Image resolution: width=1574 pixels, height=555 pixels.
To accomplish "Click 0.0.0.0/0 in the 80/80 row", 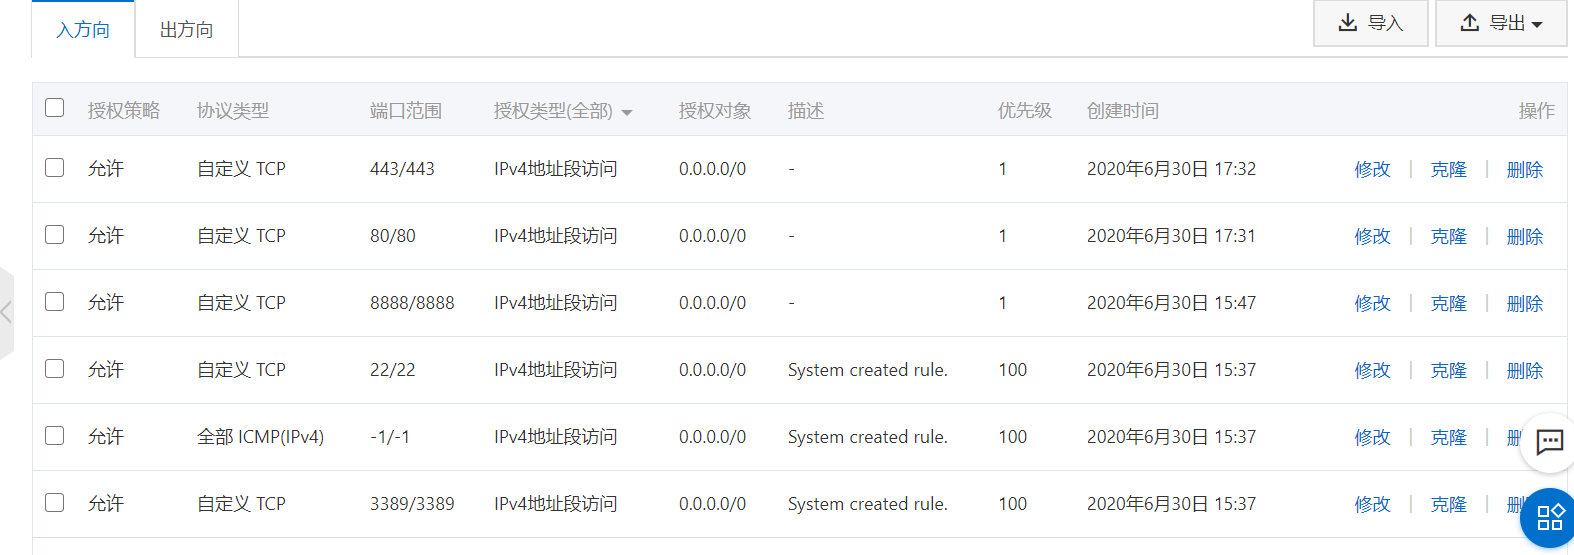I will (x=712, y=236).
